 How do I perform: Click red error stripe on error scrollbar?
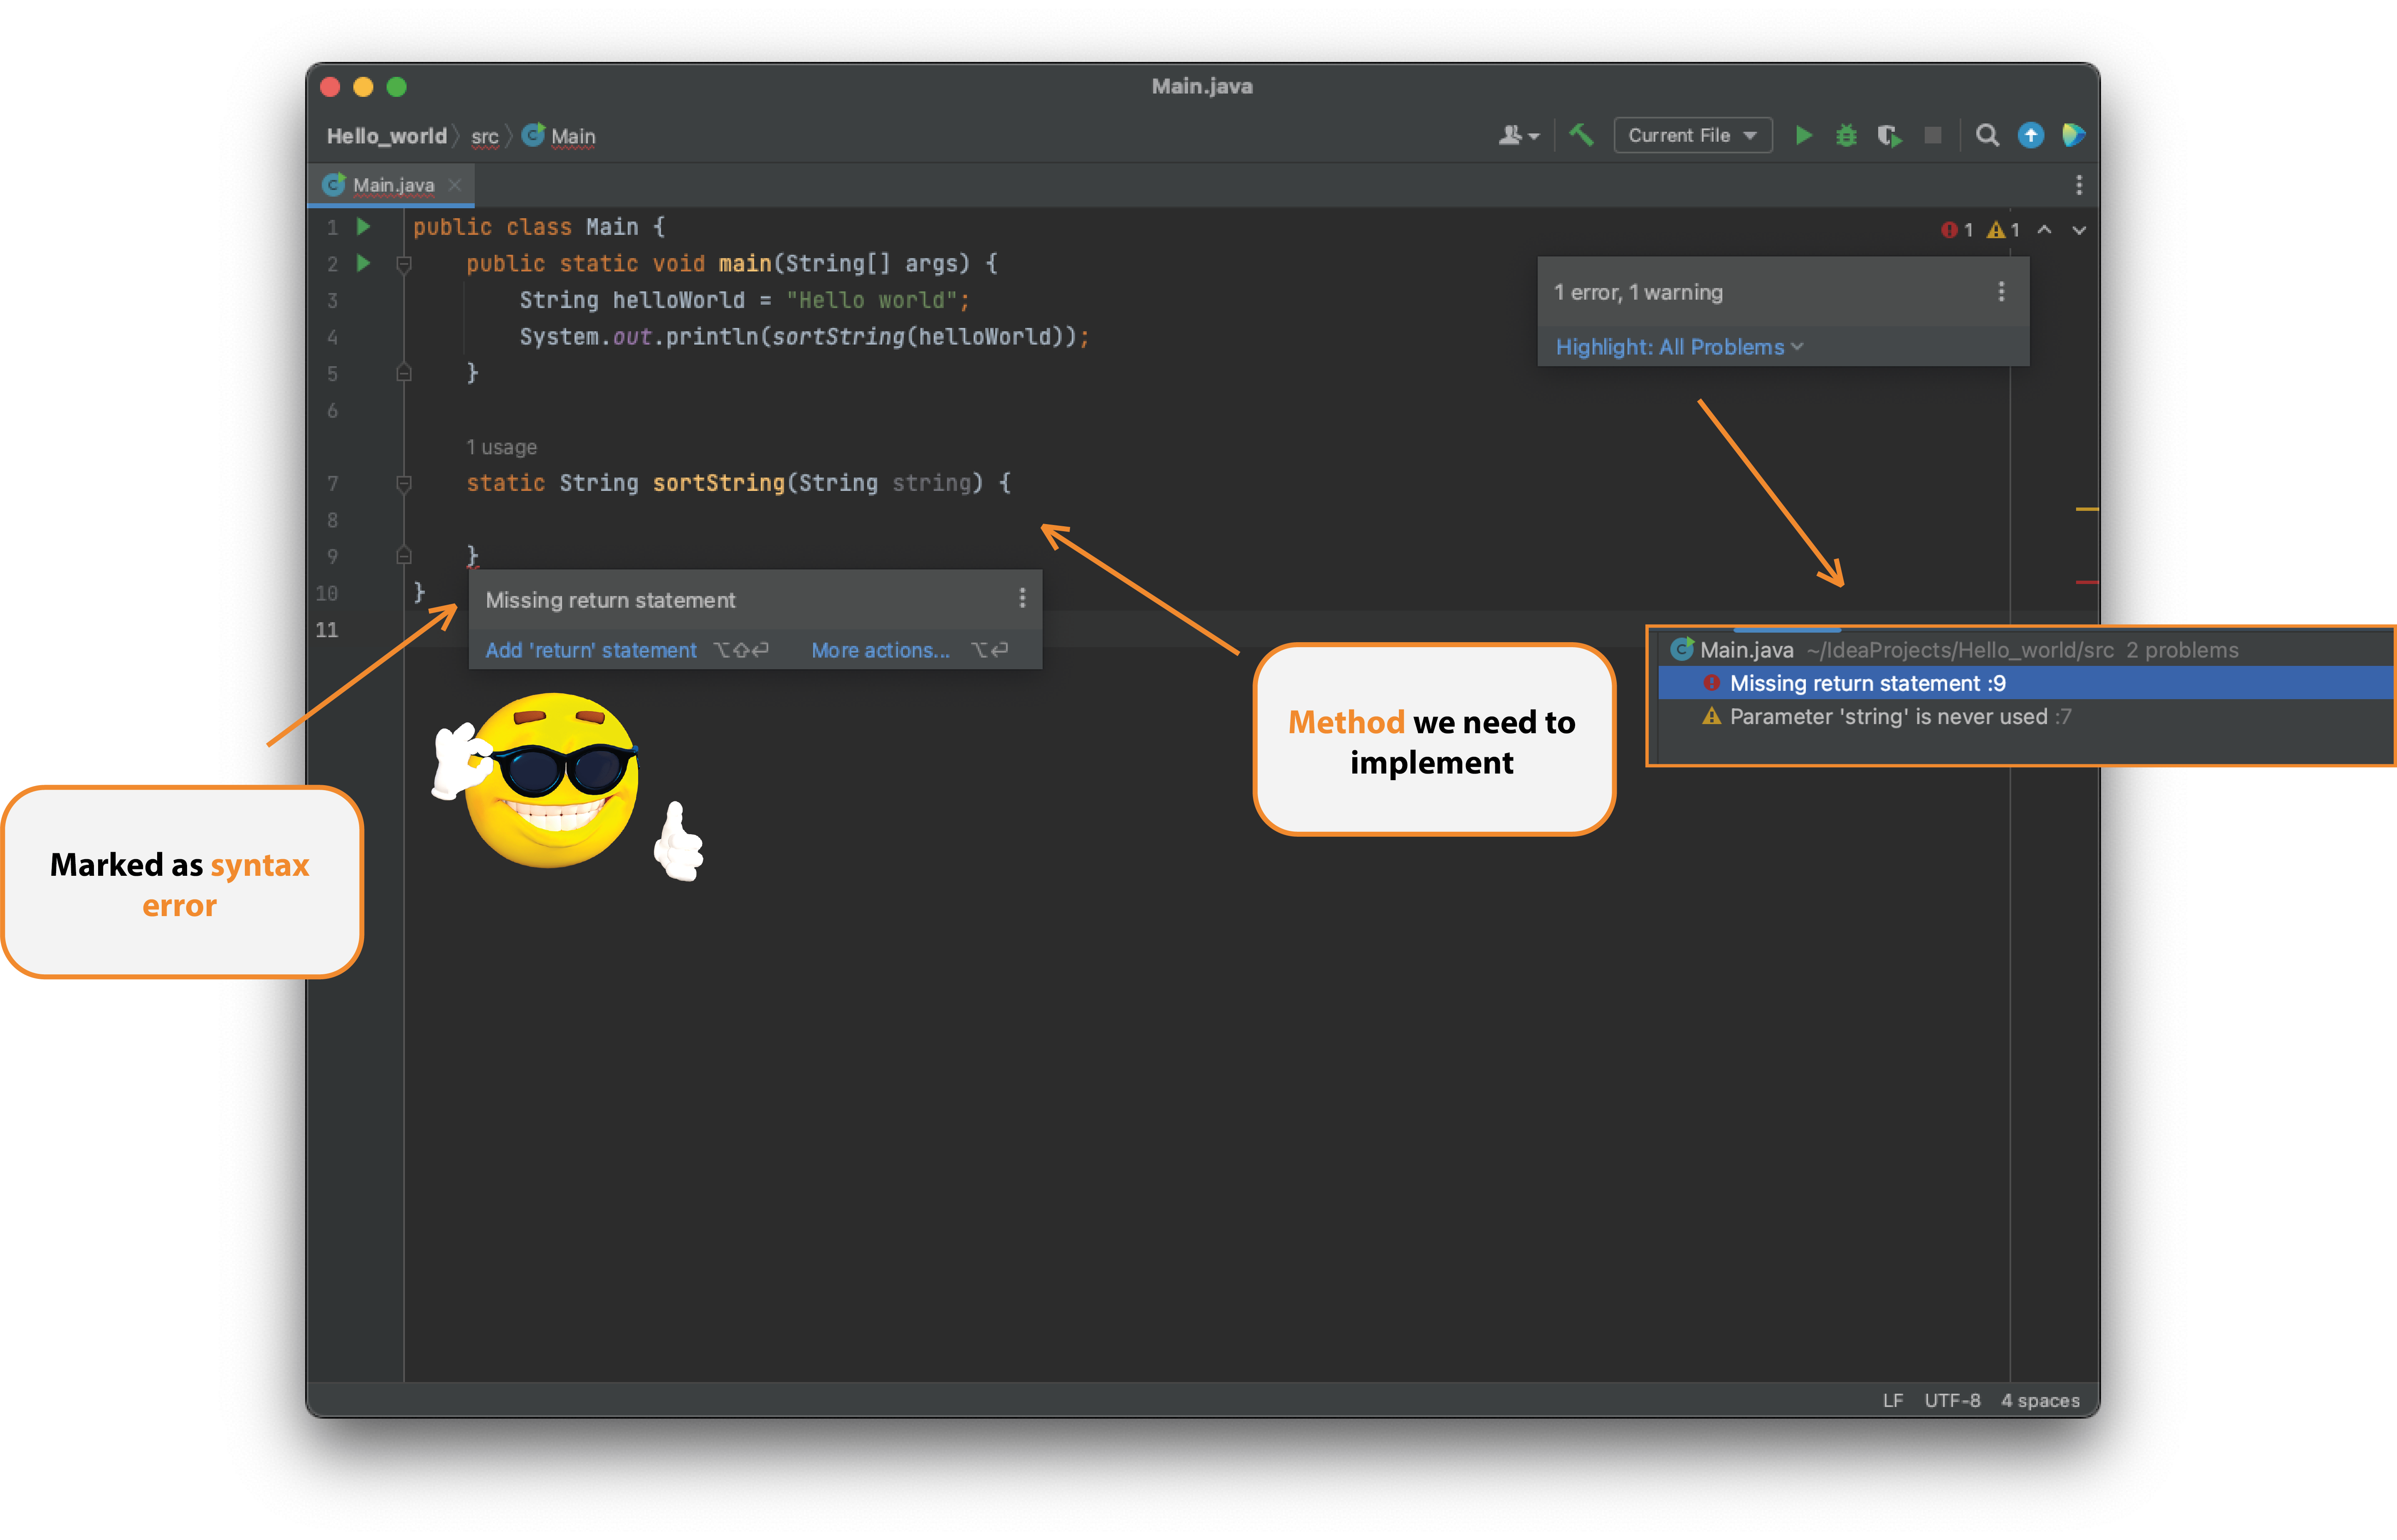[2086, 581]
